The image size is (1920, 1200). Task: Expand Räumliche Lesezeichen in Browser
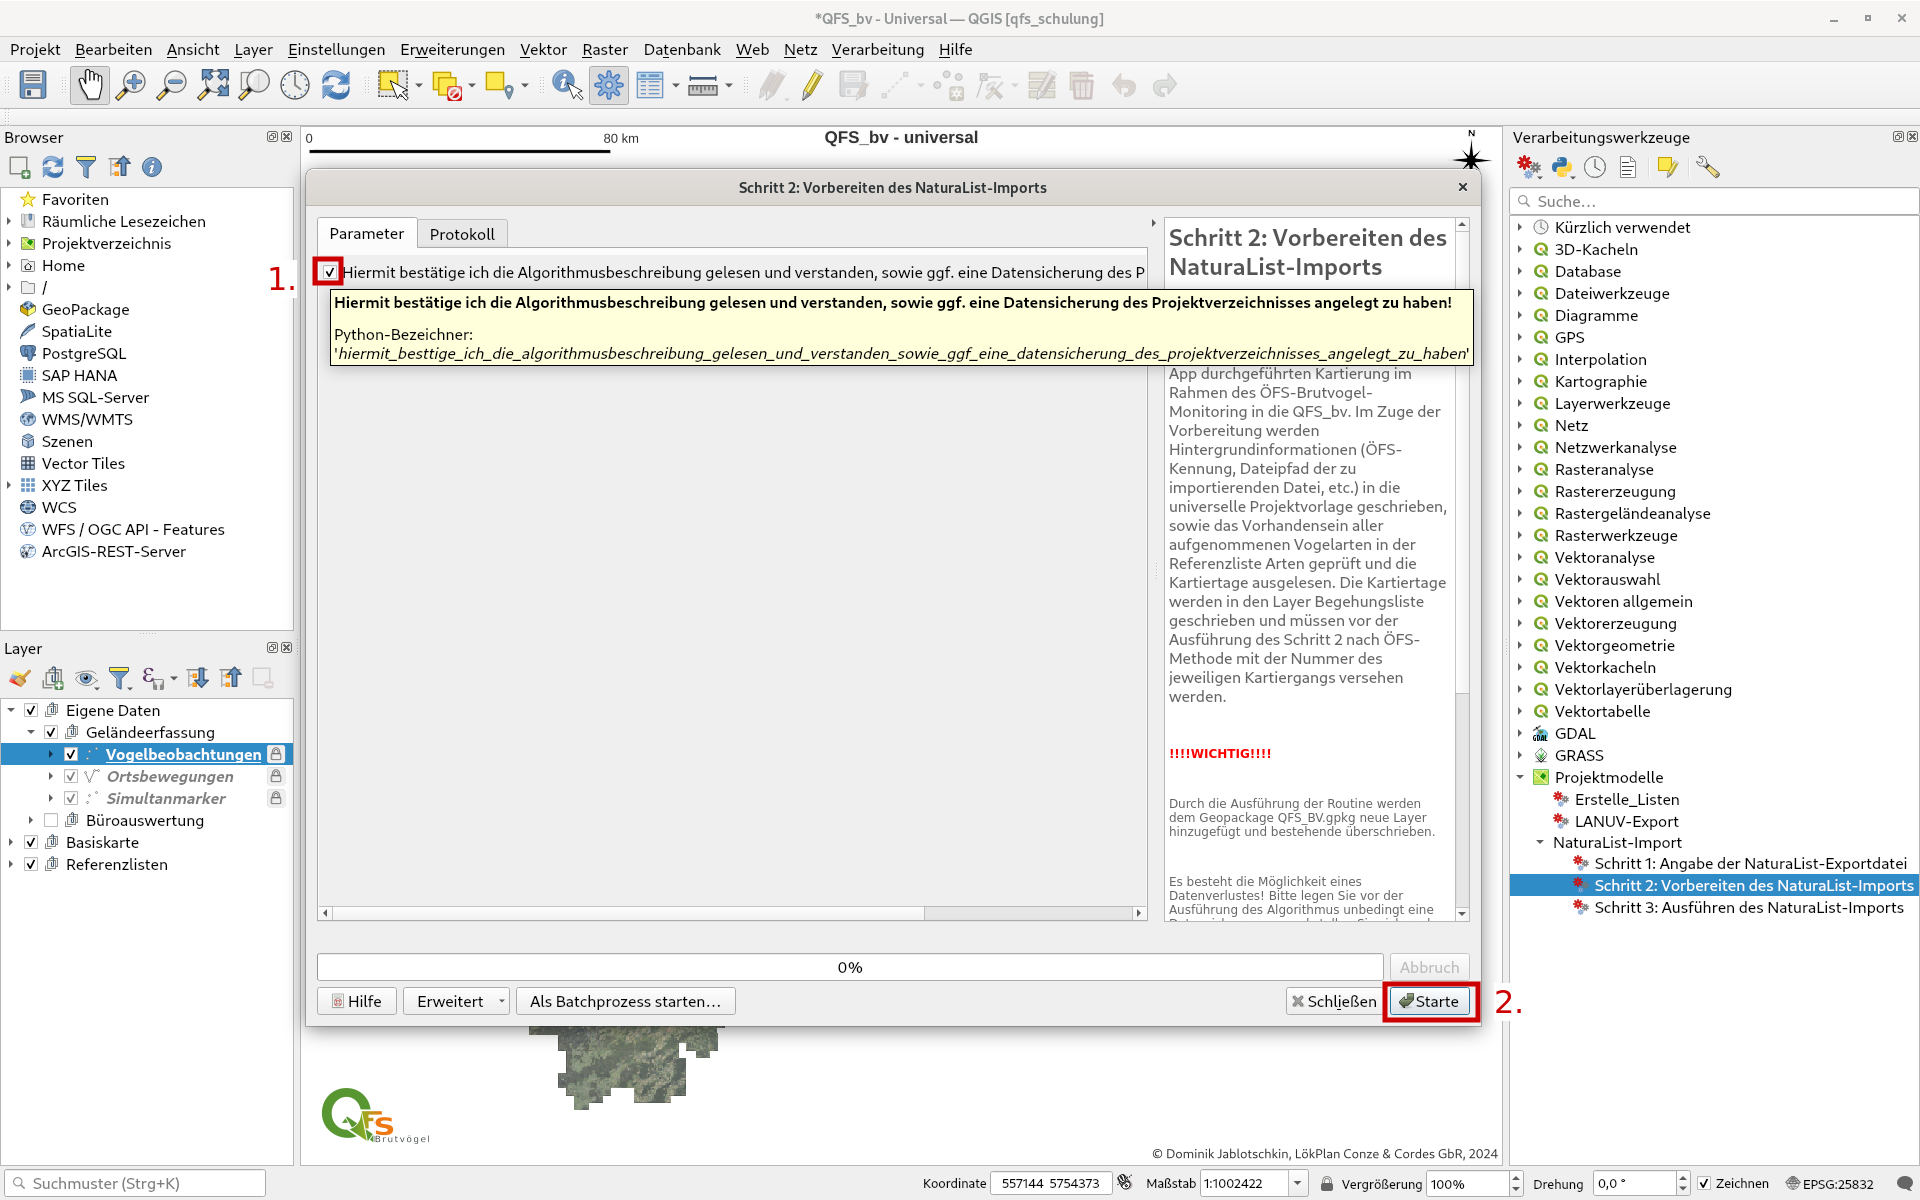[x=9, y=221]
